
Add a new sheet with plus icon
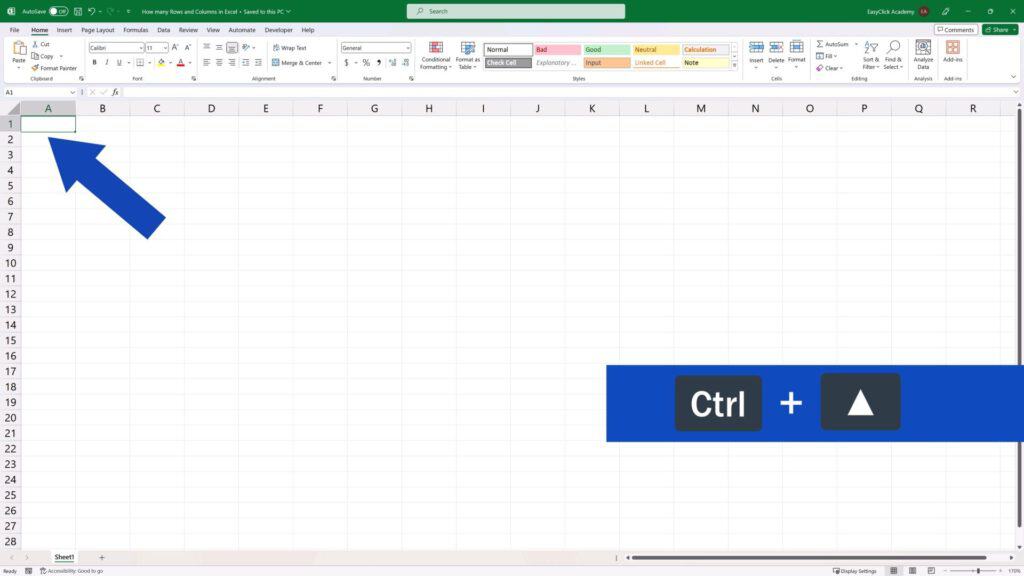pos(102,557)
